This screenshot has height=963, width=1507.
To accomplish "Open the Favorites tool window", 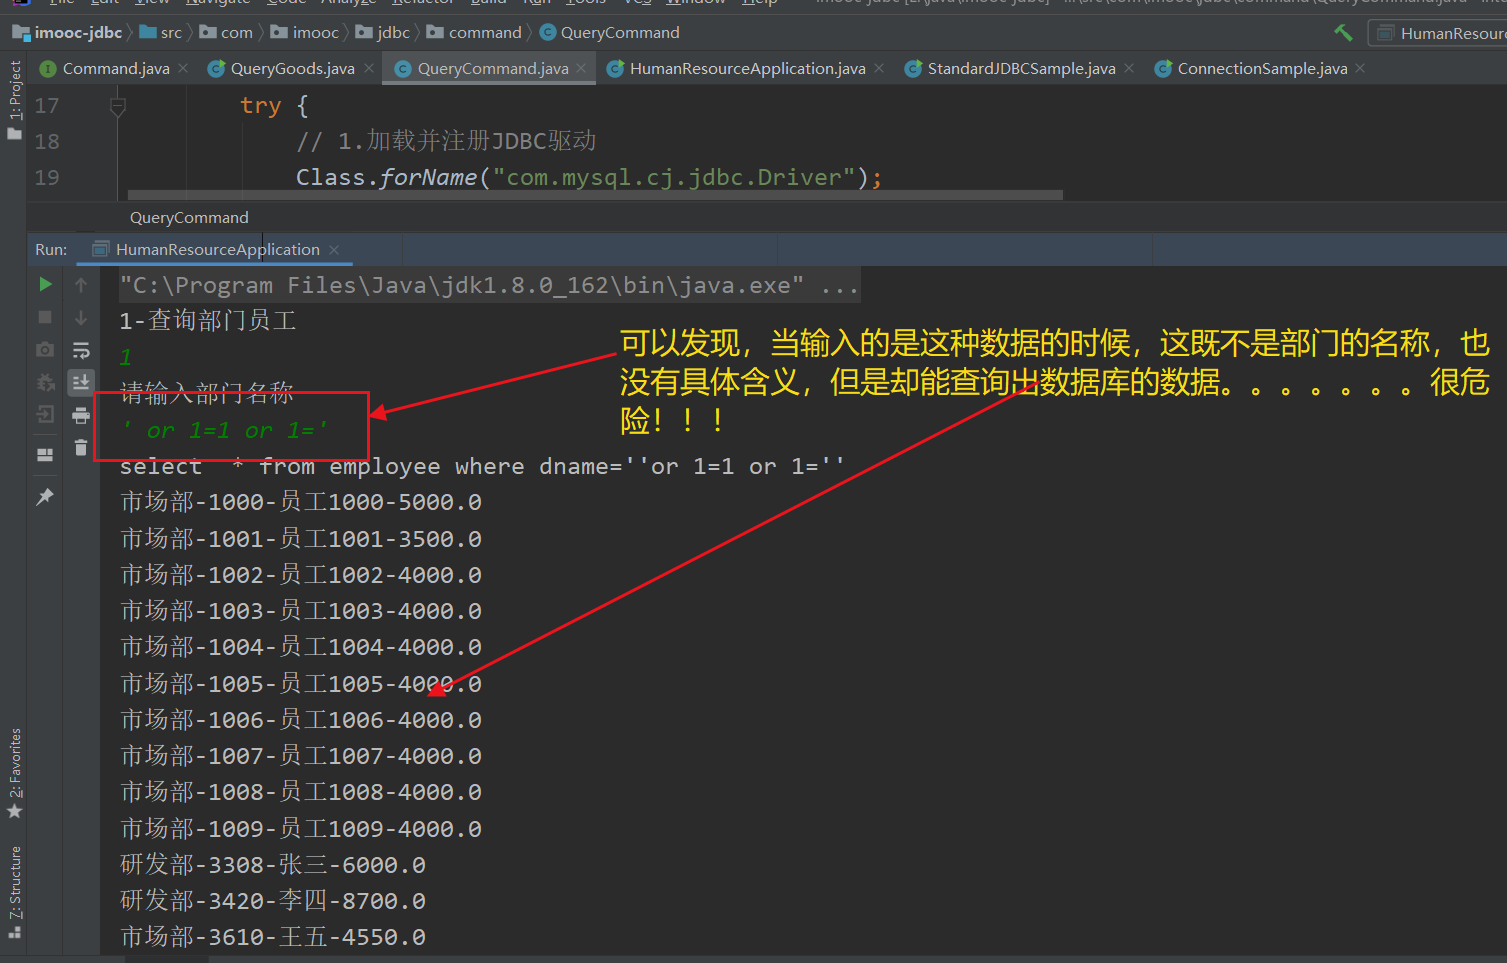I will (15, 774).
